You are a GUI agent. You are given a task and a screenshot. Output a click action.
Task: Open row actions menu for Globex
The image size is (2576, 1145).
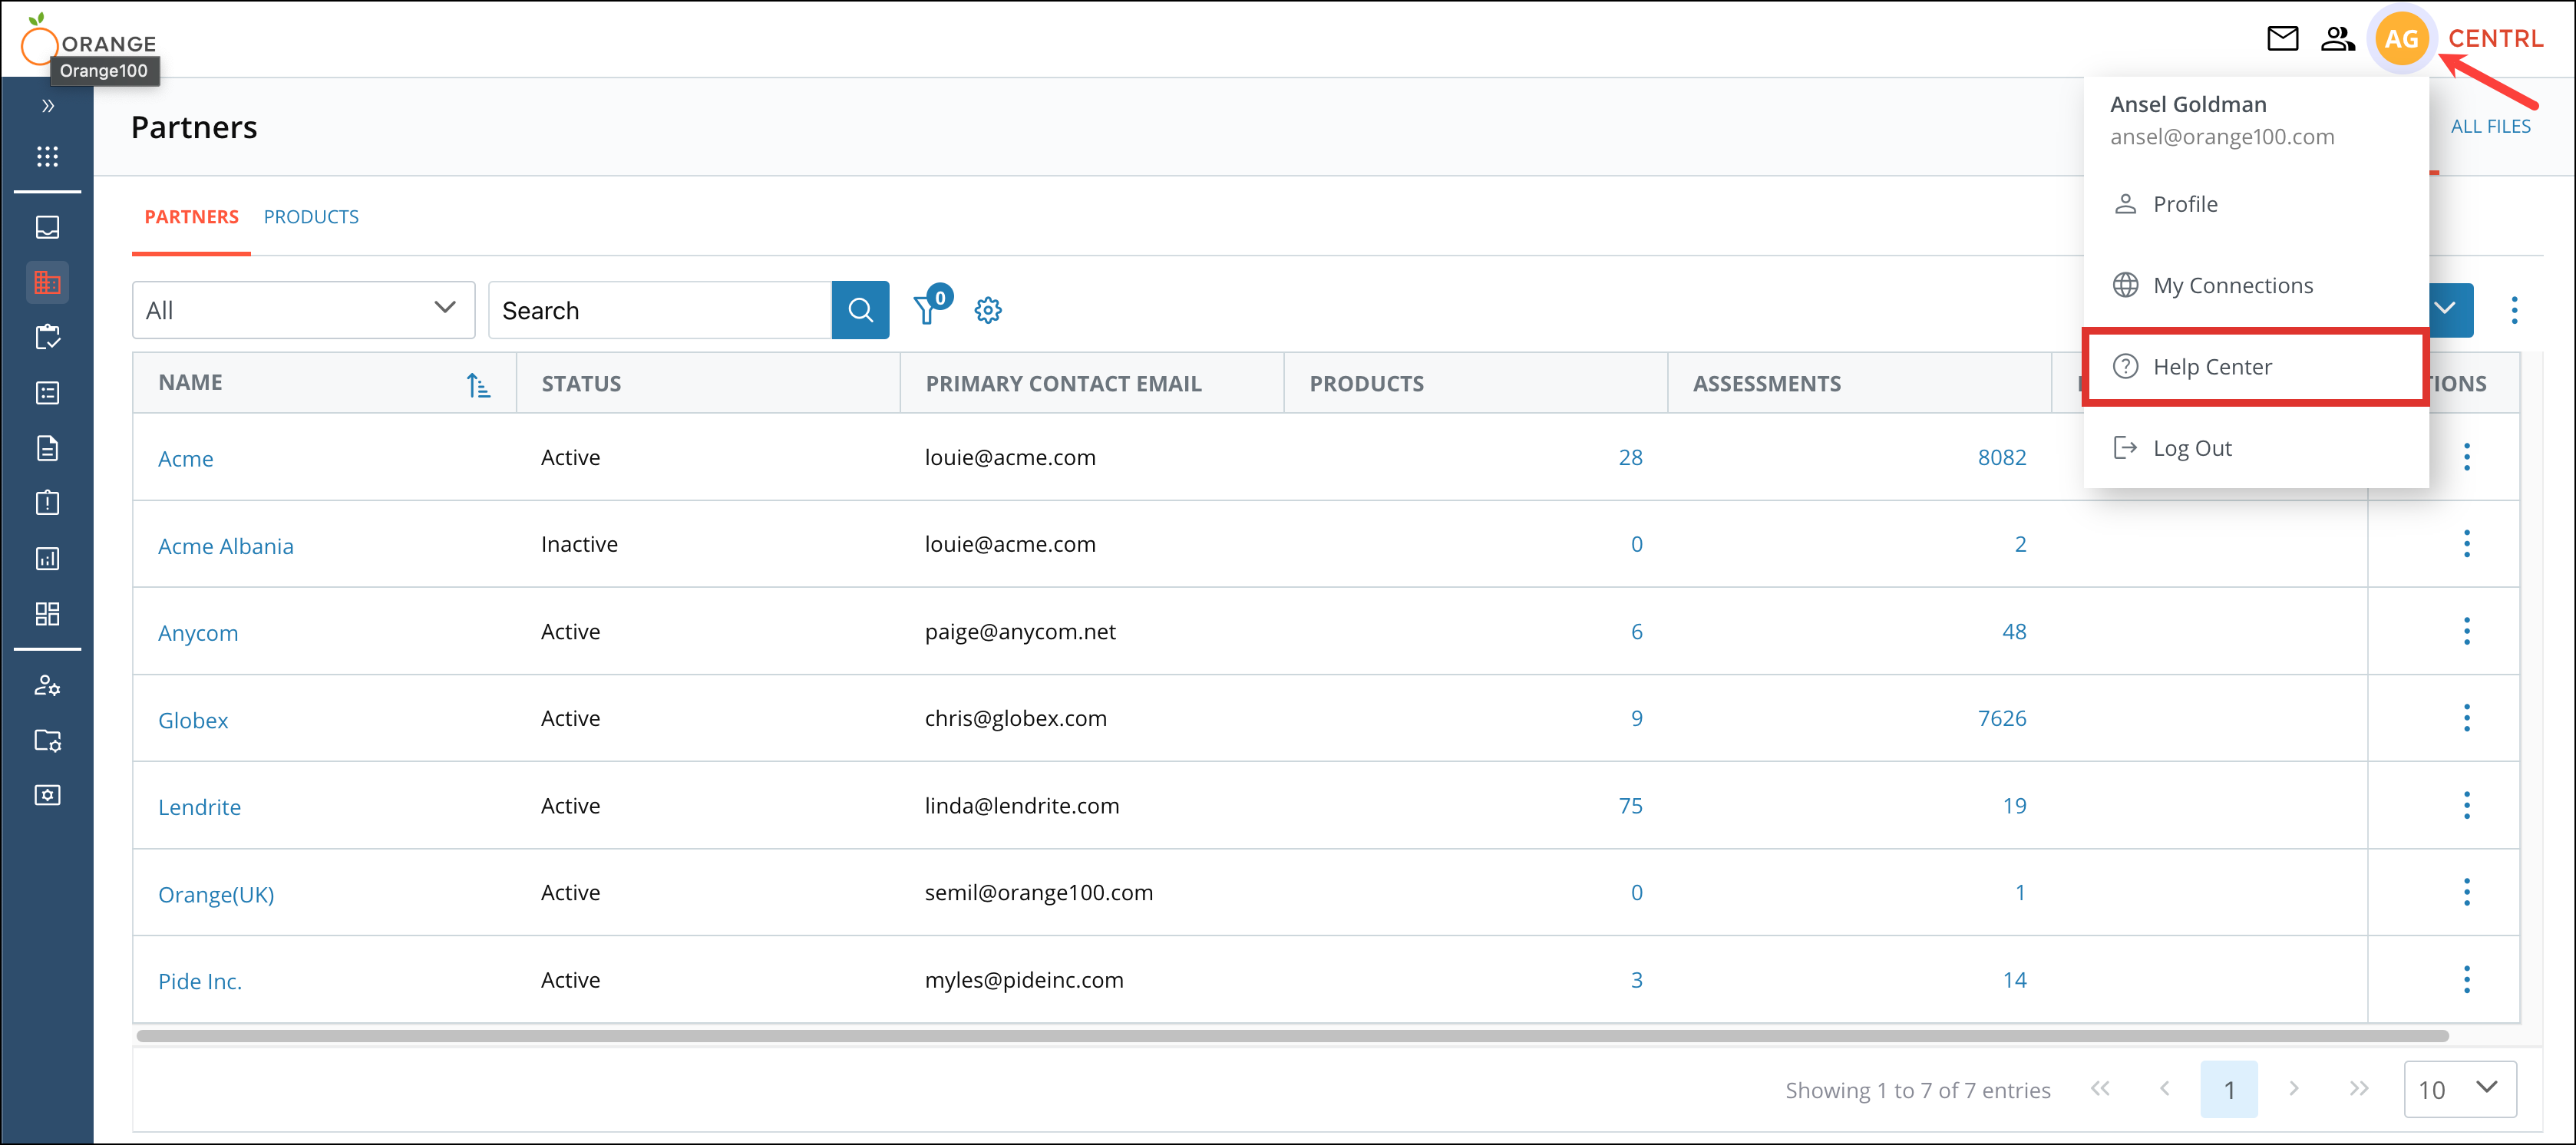(x=2466, y=718)
